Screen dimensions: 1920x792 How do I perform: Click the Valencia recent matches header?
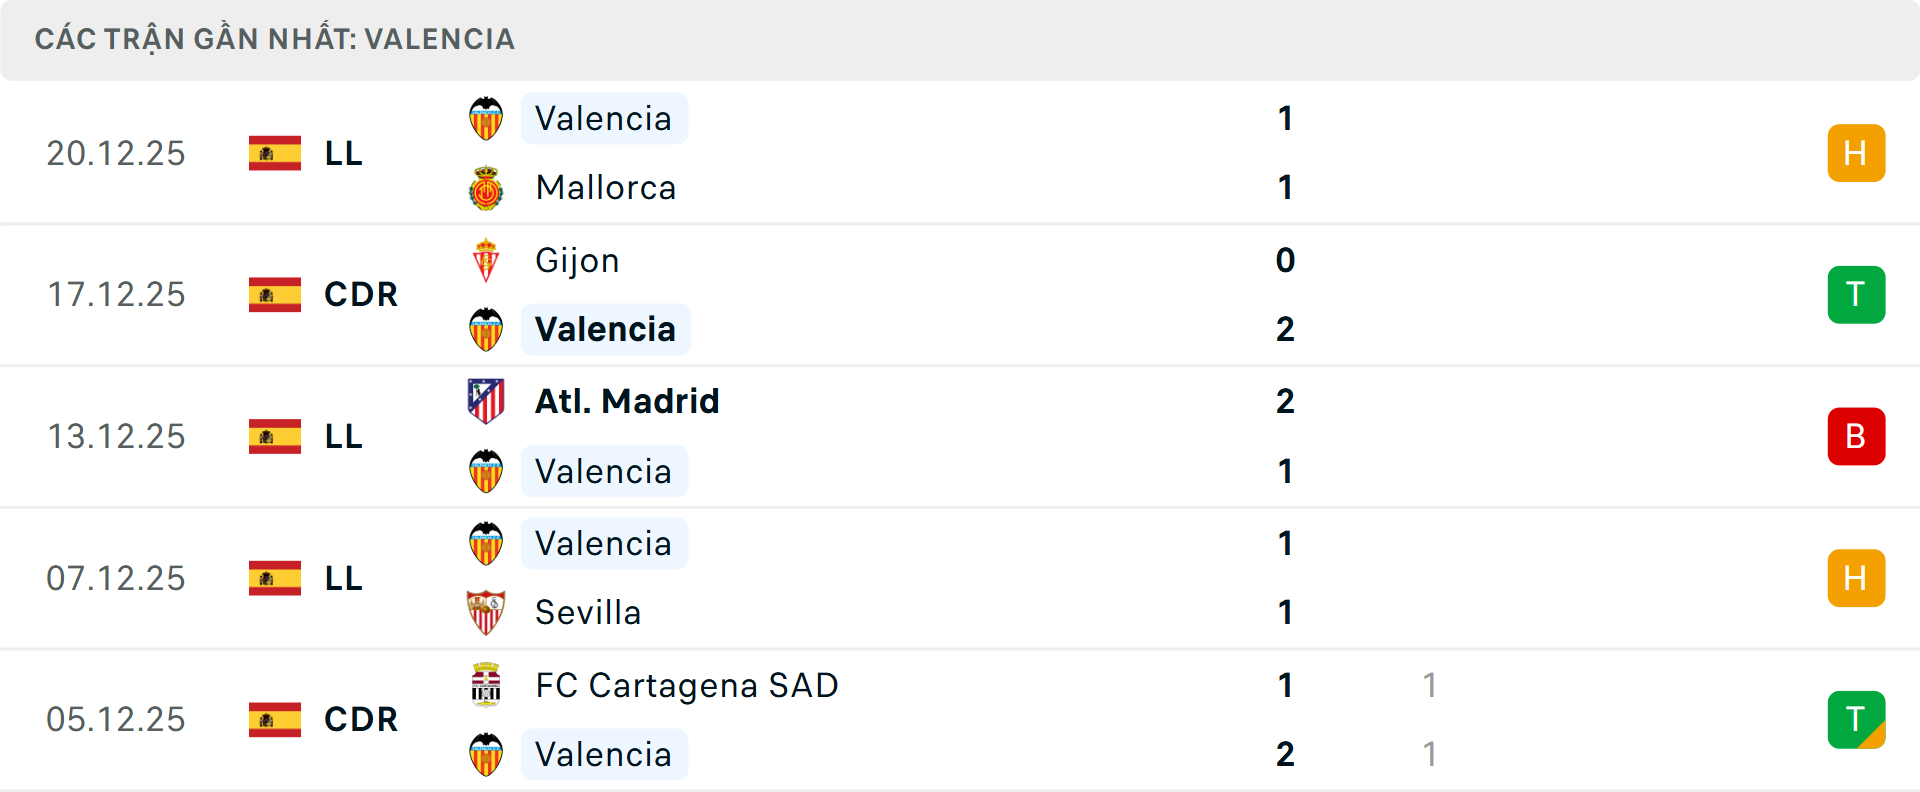(275, 39)
